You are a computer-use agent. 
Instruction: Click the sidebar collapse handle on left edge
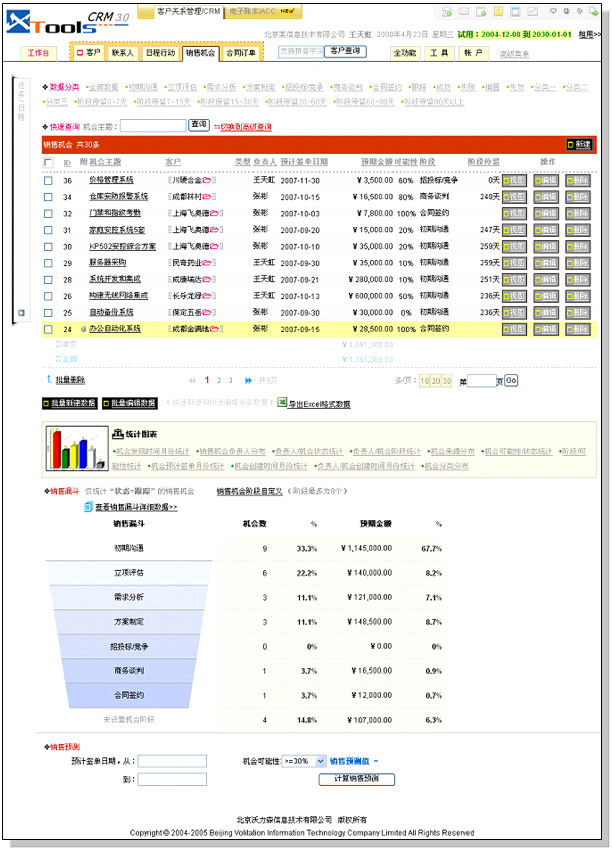coord(20,313)
